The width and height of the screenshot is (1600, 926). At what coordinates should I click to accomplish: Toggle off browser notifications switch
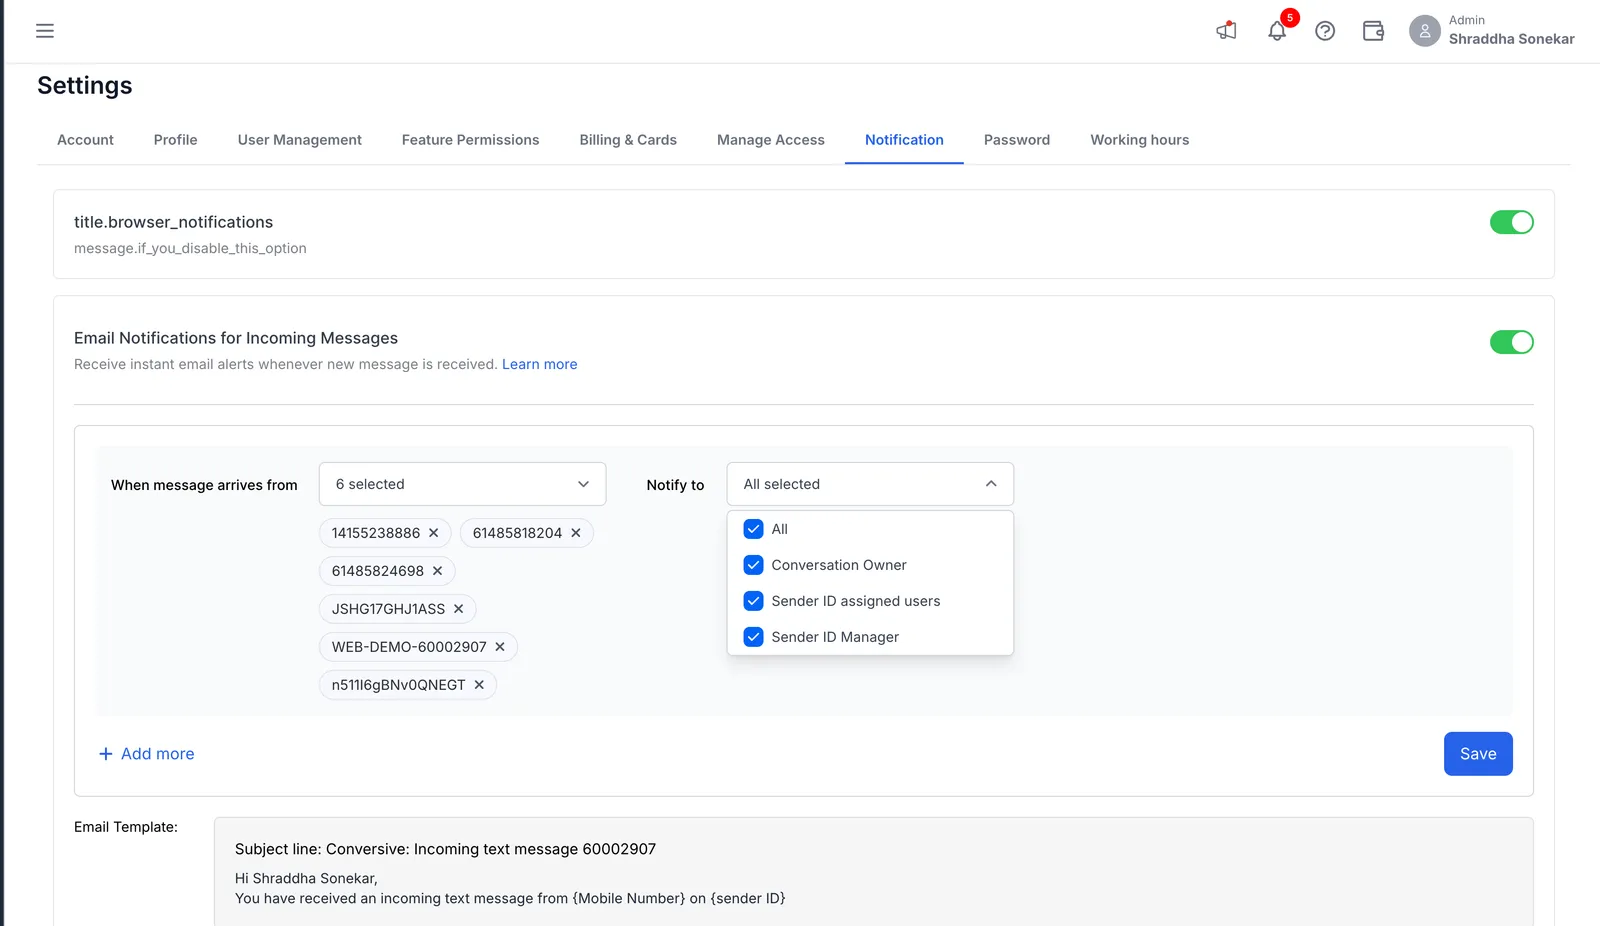(x=1511, y=222)
